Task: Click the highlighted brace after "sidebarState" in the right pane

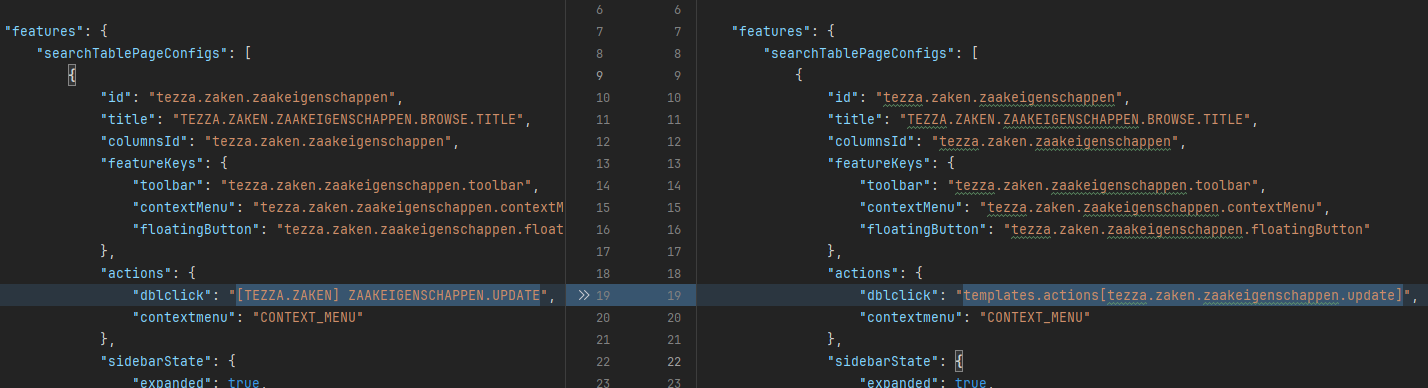Action: [958, 361]
